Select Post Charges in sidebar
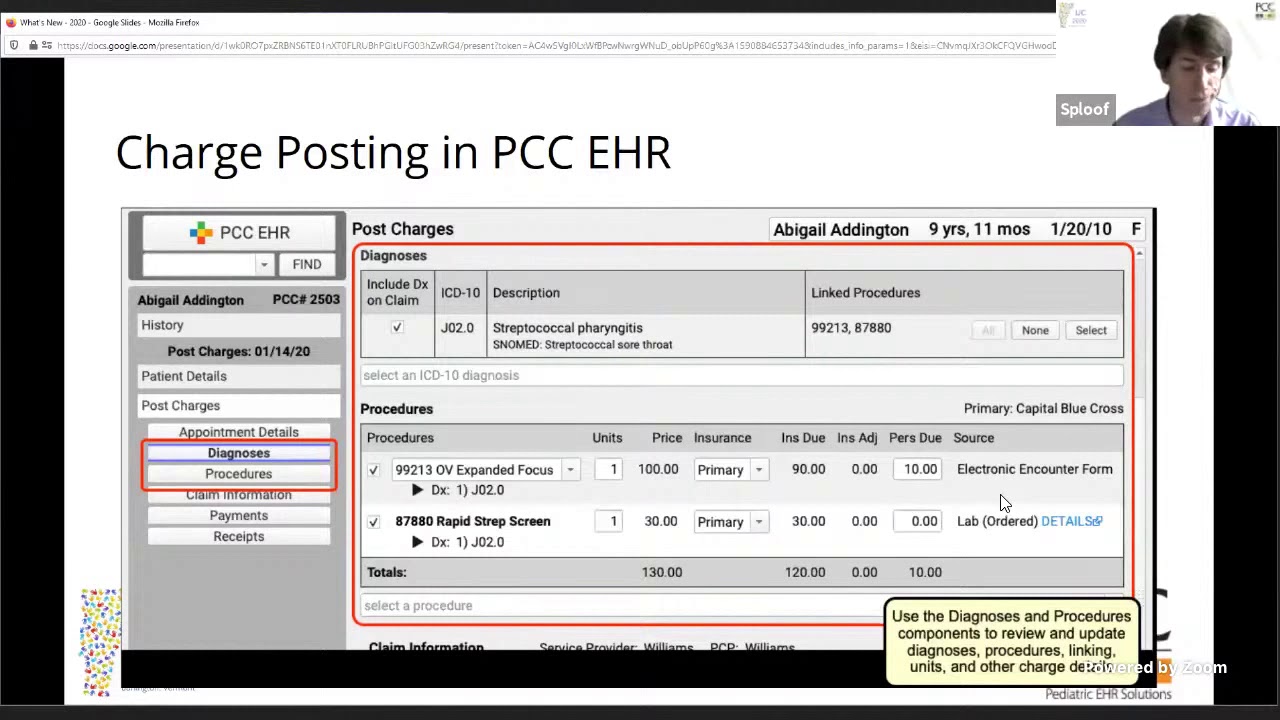Viewport: 1280px width, 720px height. (x=239, y=405)
